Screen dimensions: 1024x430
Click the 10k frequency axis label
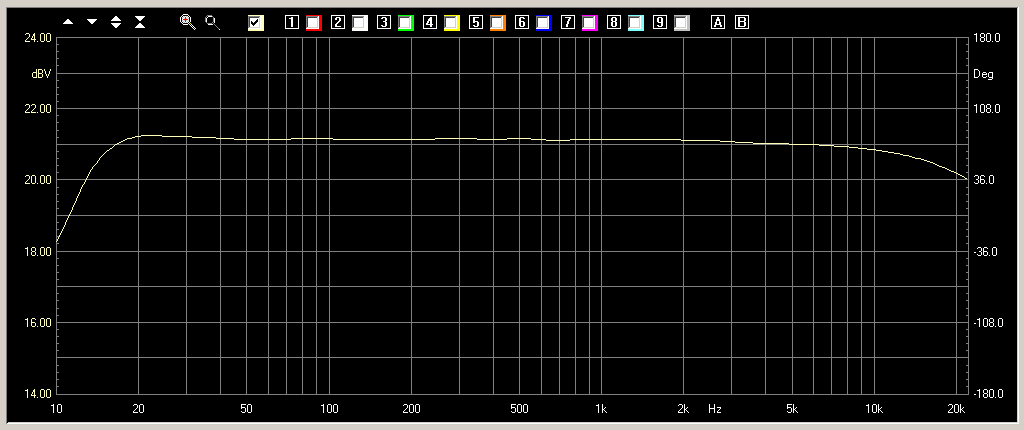click(x=873, y=410)
